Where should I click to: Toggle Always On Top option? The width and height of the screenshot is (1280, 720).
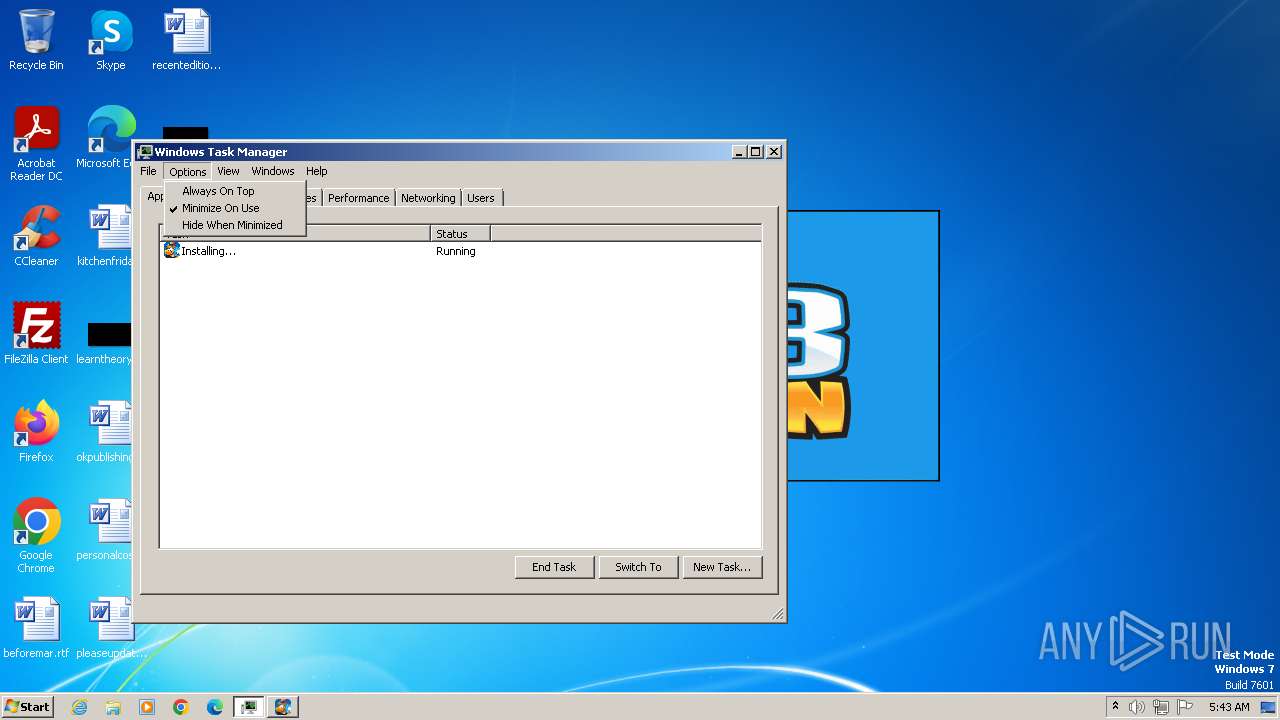(x=235, y=191)
